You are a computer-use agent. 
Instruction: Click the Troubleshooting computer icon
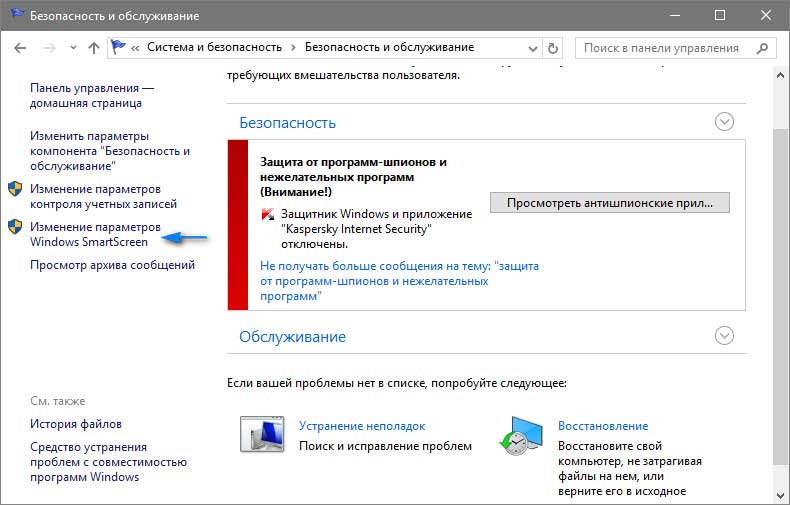[263, 433]
